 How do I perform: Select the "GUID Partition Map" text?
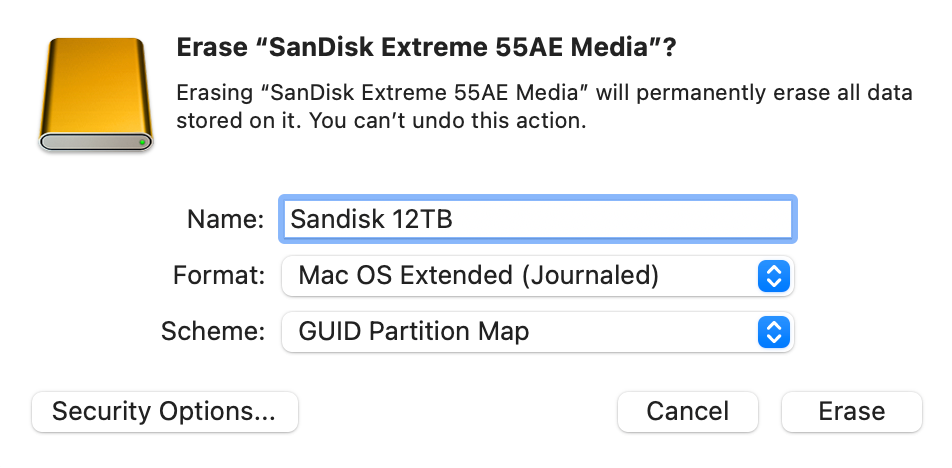click(x=413, y=332)
